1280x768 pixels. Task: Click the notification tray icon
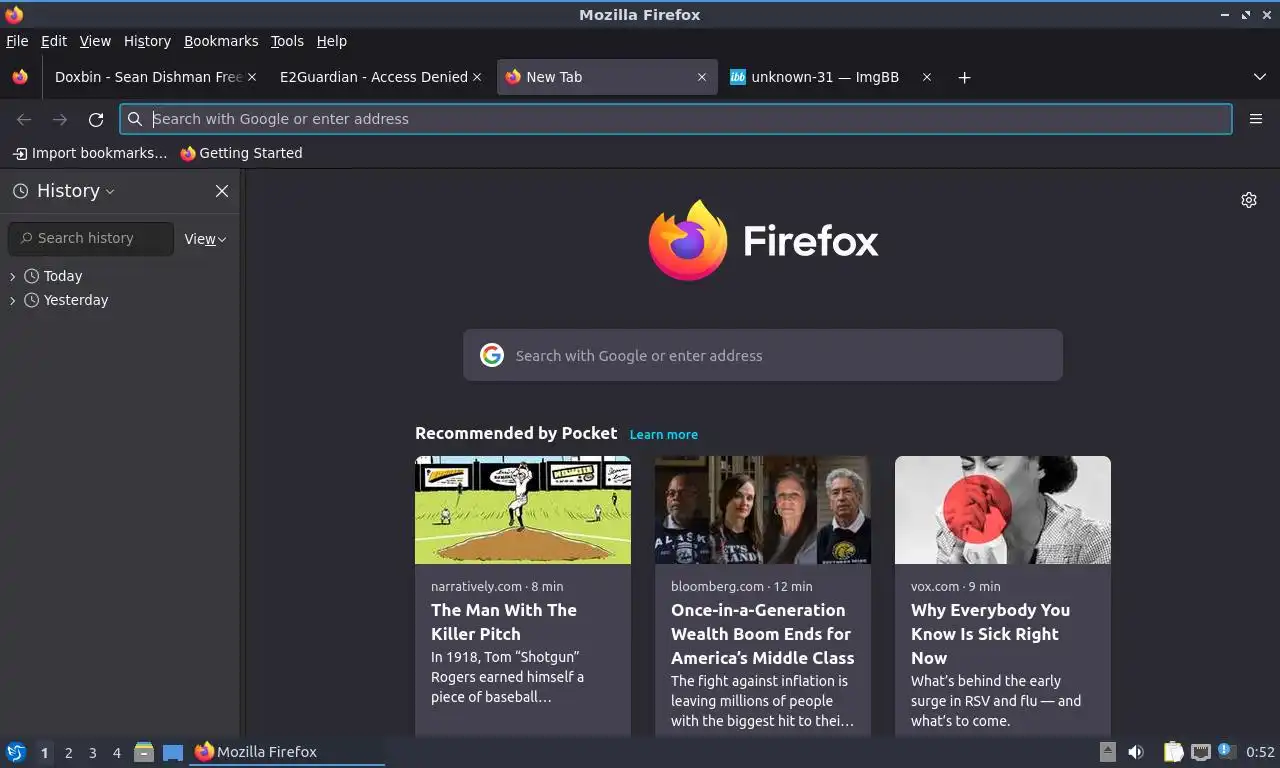pyautogui.click(x=1225, y=751)
